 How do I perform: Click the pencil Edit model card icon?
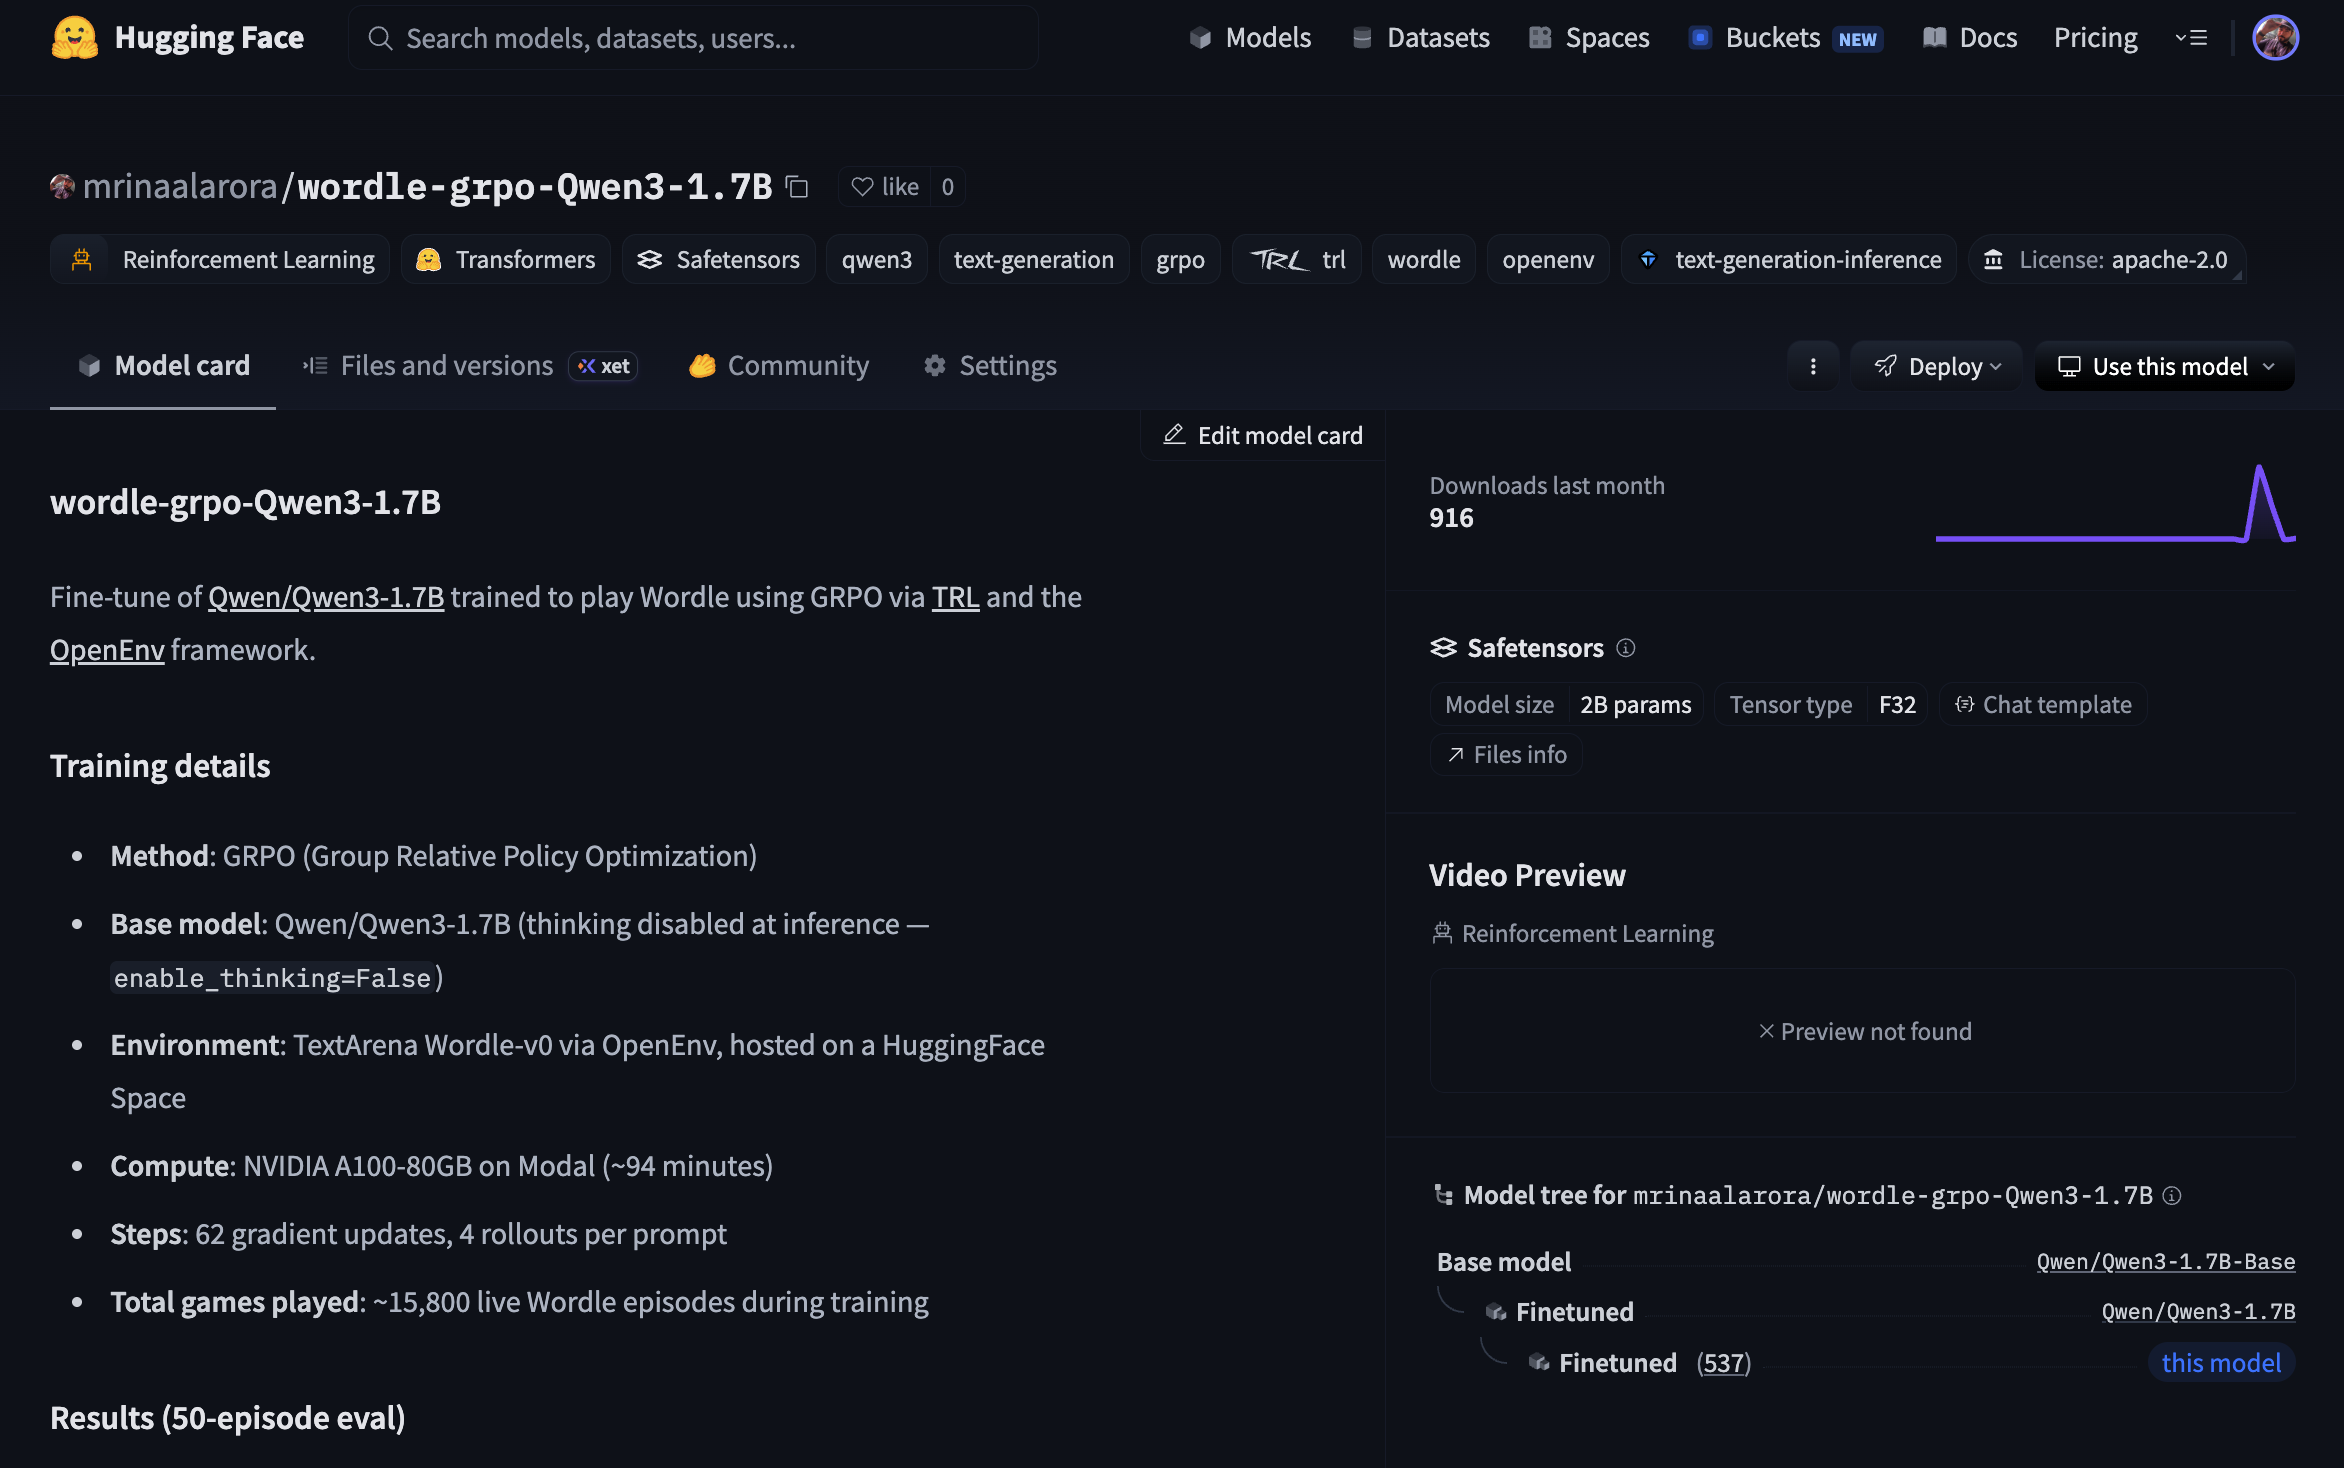point(1174,435)
